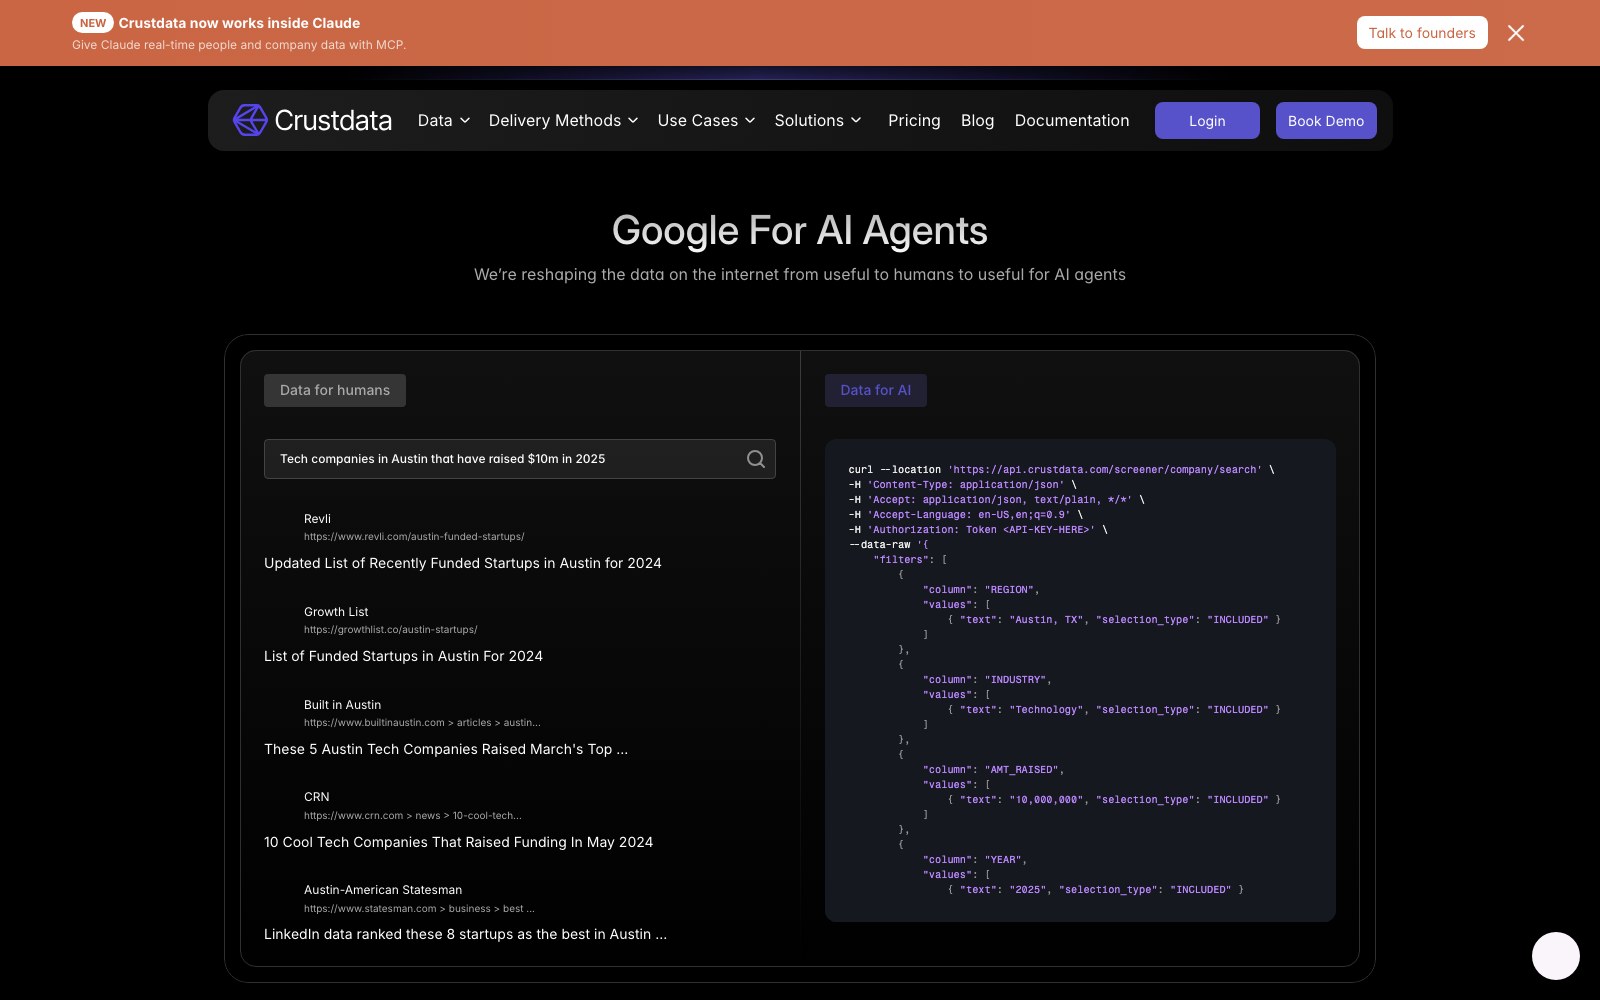Click the Growth List source name
Screen dimensions: 1600x1000
[x=336, y=612]
